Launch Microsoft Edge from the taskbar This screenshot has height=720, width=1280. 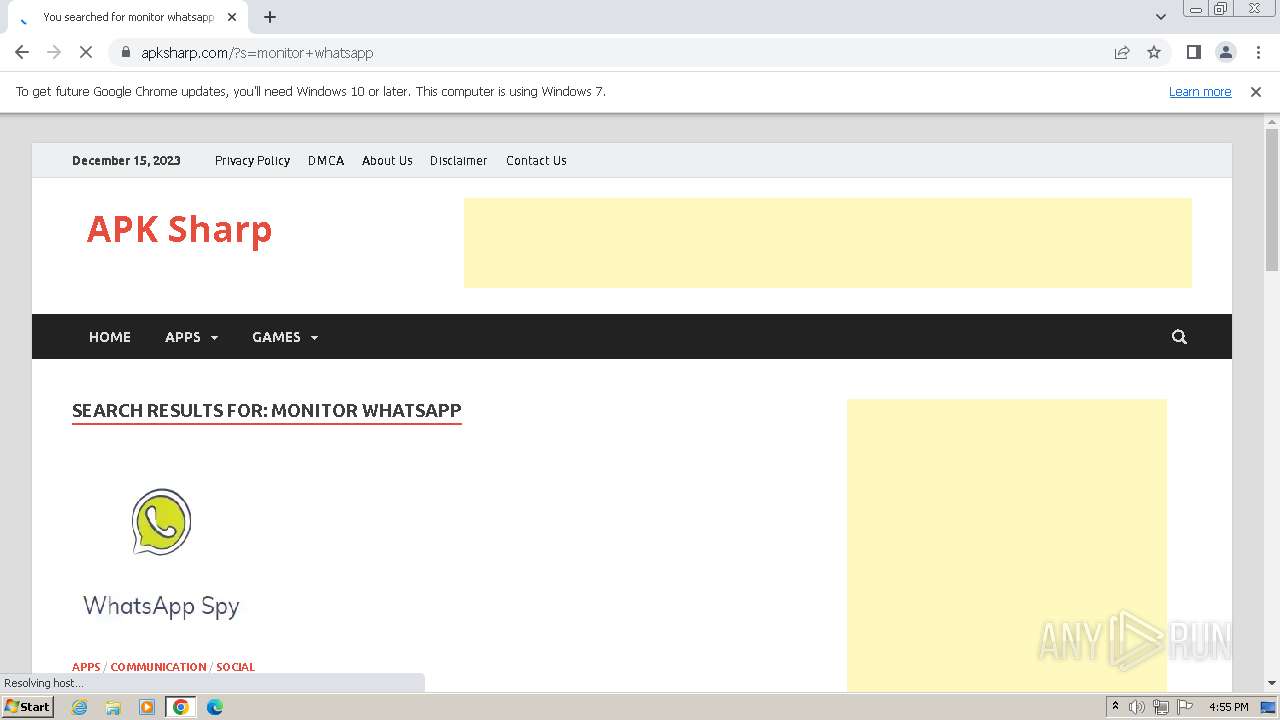click(x=215, y=707)
